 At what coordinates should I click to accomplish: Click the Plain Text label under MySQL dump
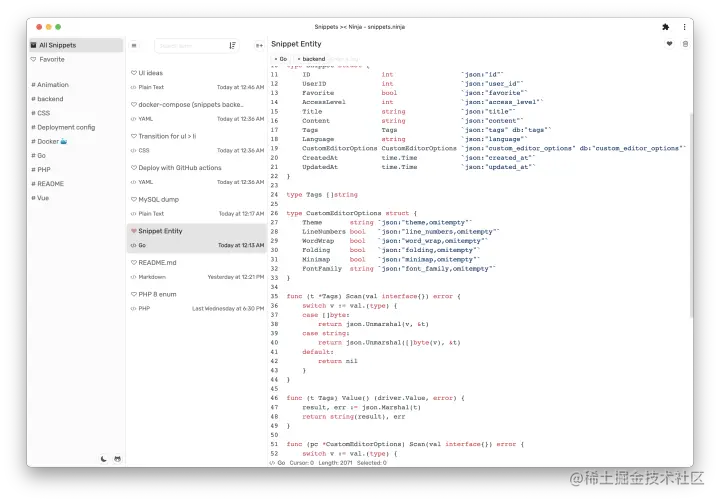click(x=151, y=214)
